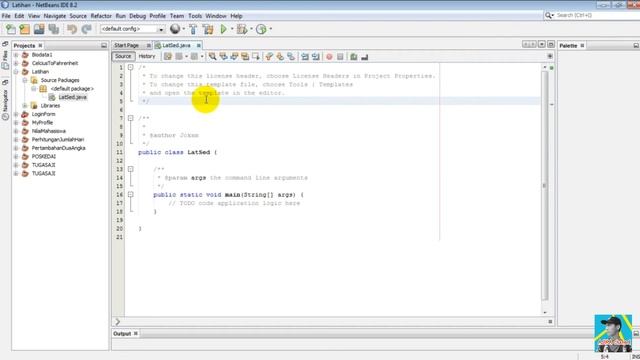Toggle Bookmark on current line
Viewport: 640px width, 360px height.
pyautogui.click(x=291, y=57)
